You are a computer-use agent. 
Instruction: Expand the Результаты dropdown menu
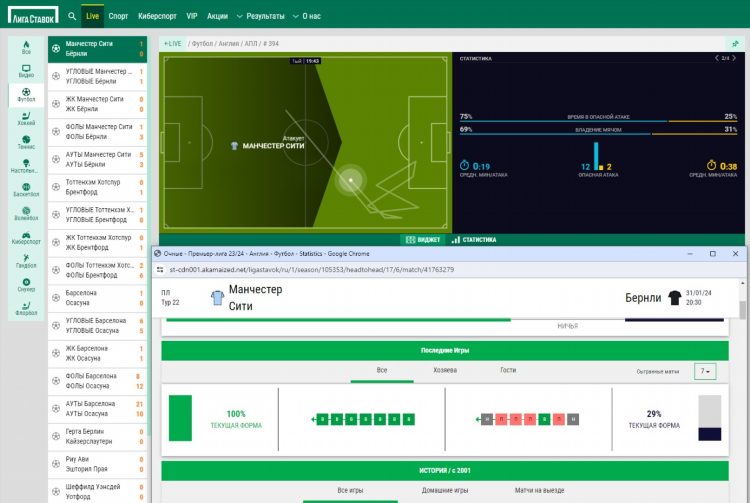click(261, 16)
